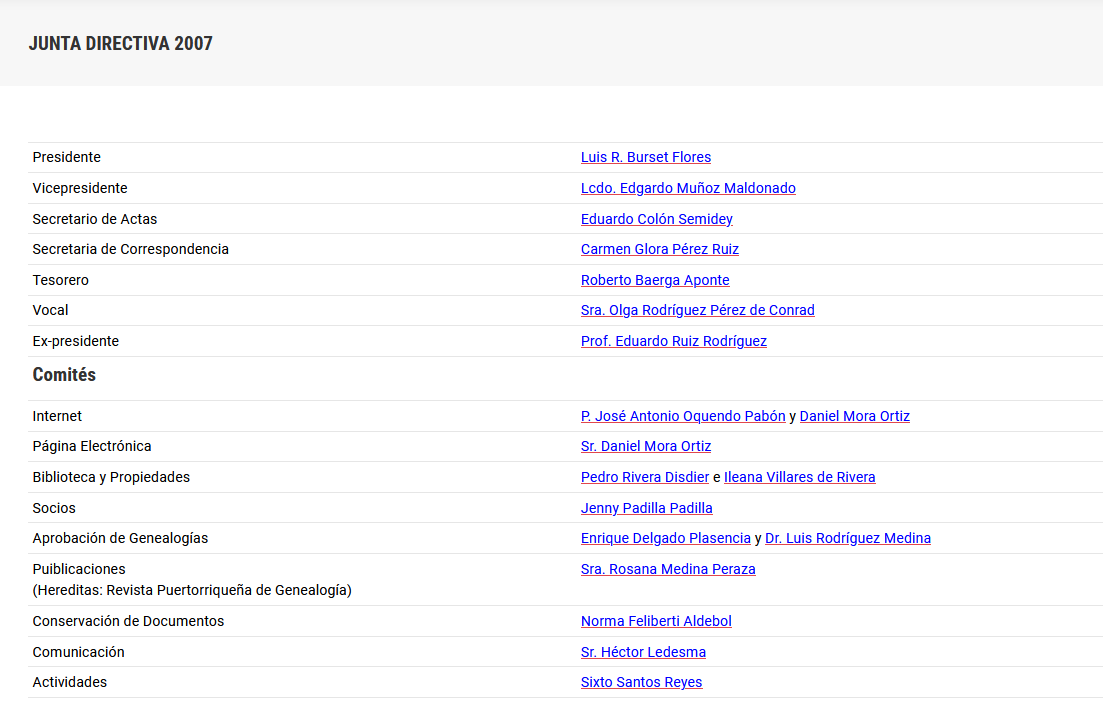Click the Enrique Delgado Plasencia link
Screen dimensions: 1103x714
[665, 538]
